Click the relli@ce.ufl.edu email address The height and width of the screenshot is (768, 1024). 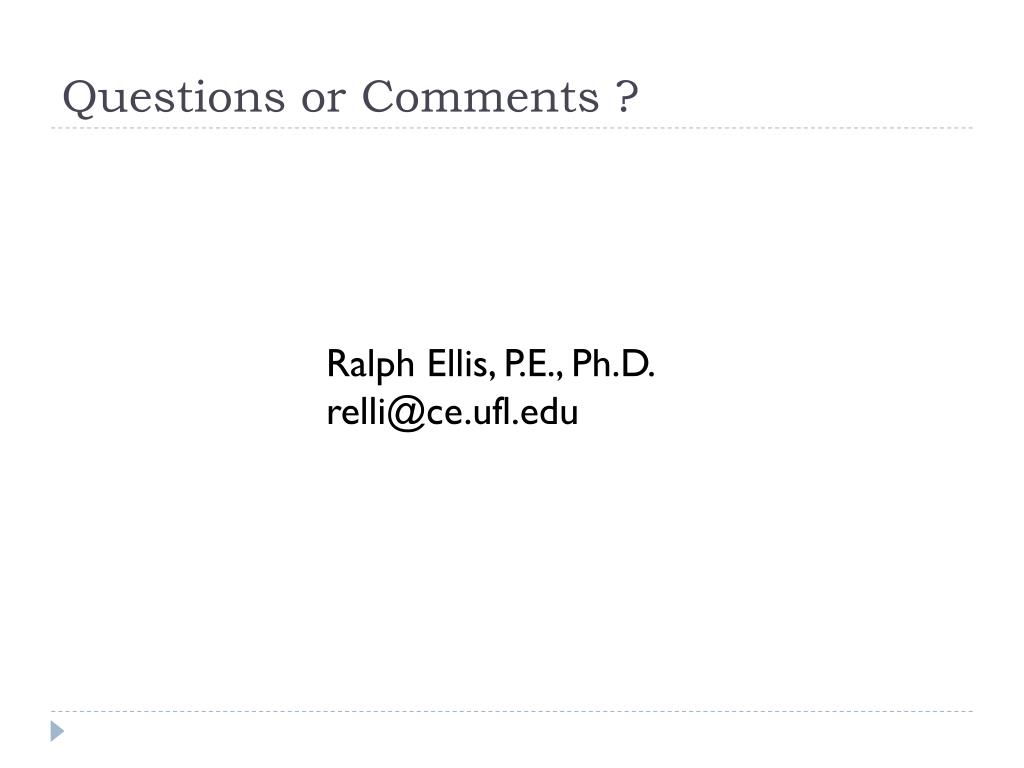tap(452, 413)
